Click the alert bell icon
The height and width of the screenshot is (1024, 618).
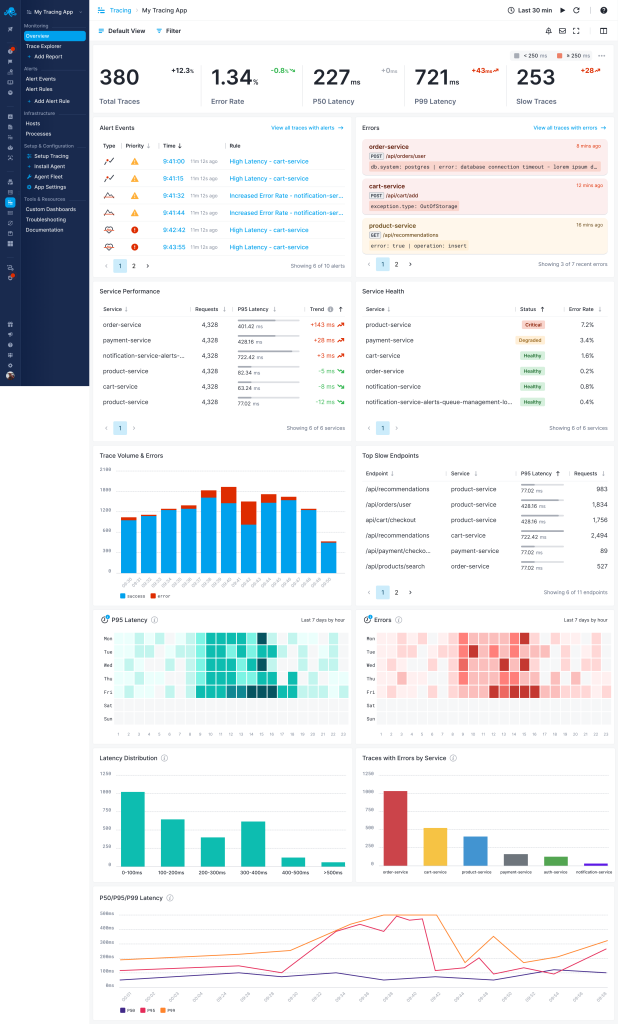(549, 31)
